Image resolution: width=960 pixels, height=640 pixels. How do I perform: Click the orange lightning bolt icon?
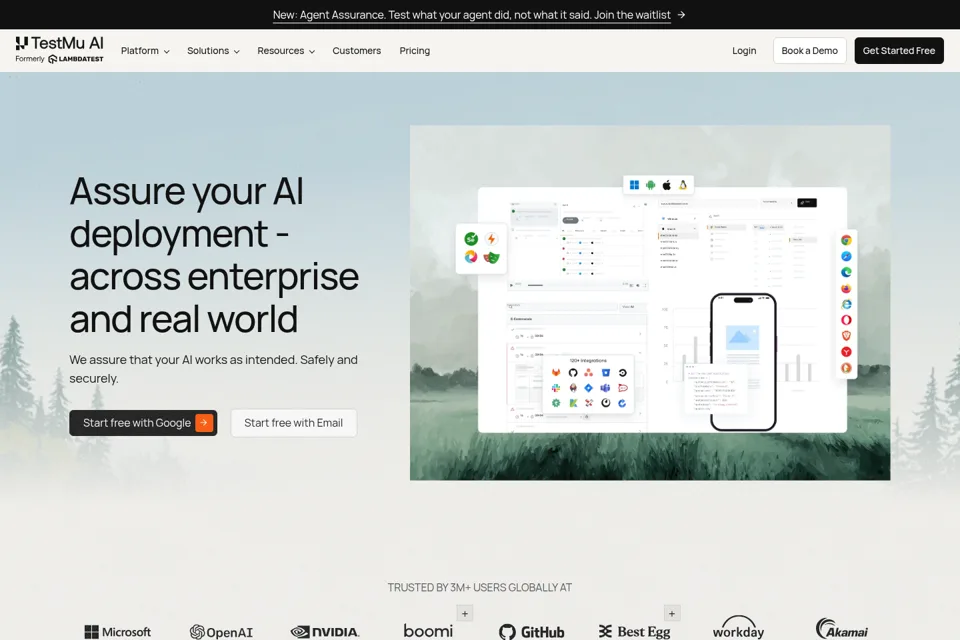pos(491,239)
